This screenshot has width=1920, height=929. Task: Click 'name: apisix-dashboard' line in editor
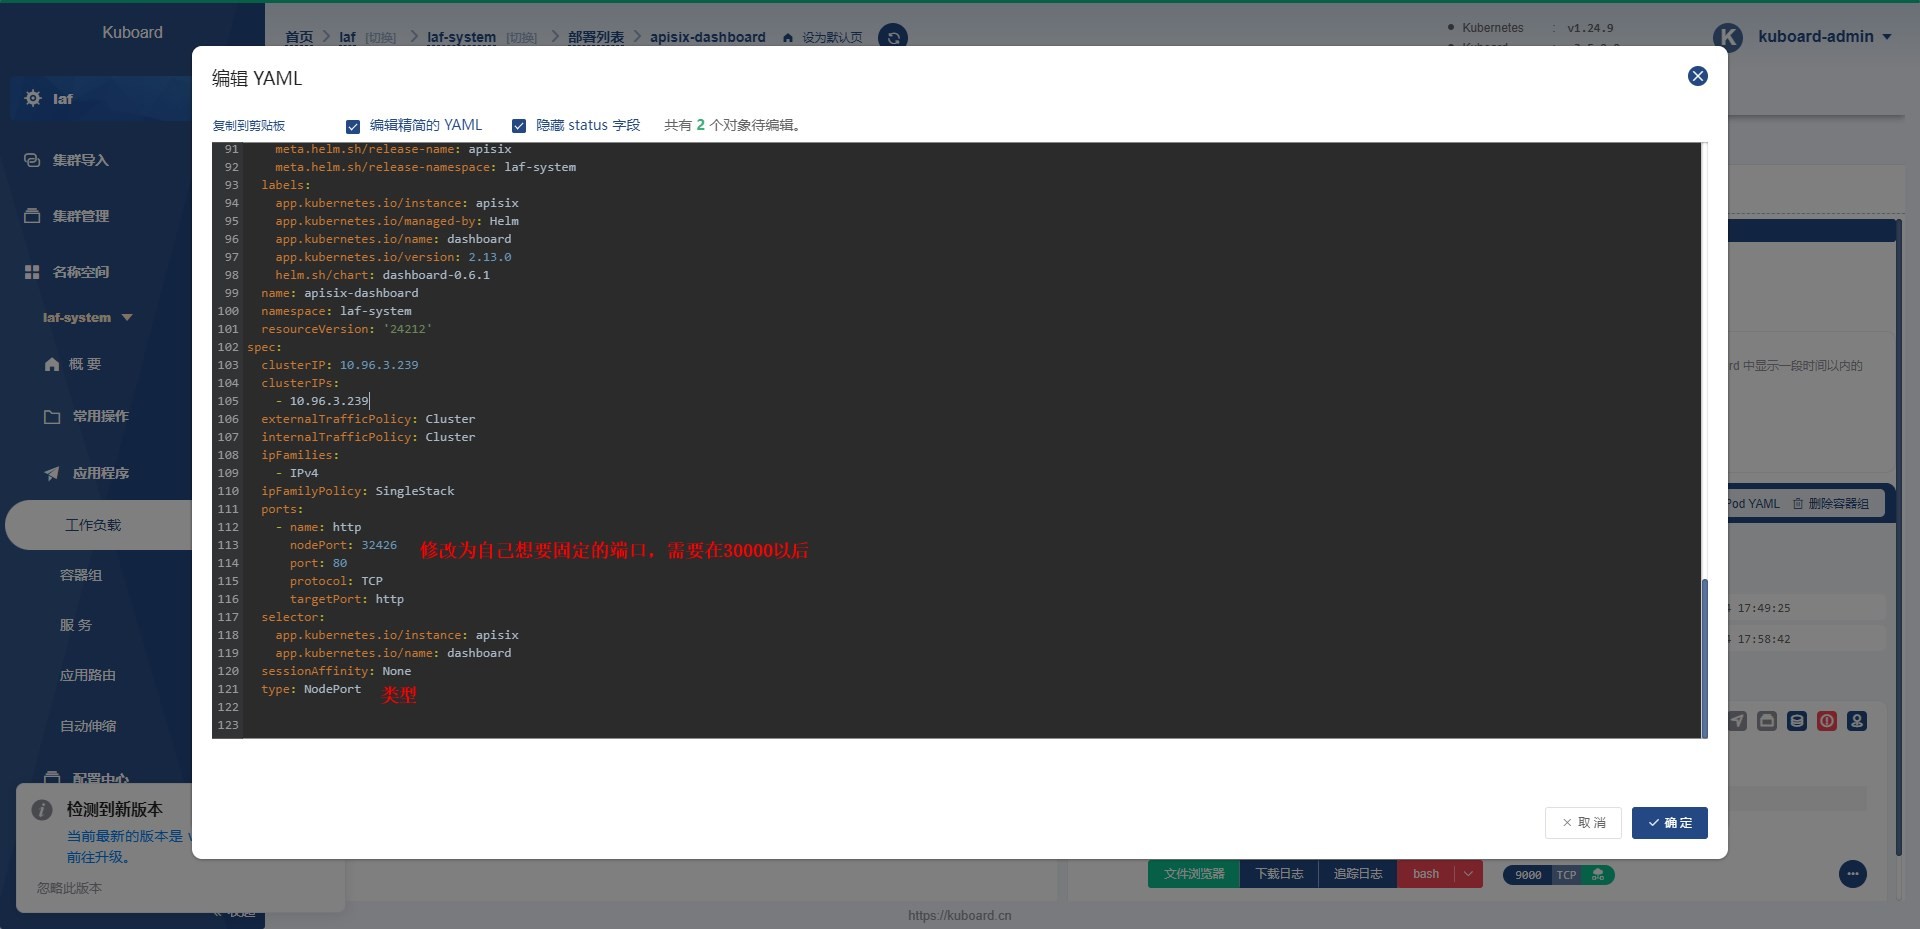coord(340,293)
